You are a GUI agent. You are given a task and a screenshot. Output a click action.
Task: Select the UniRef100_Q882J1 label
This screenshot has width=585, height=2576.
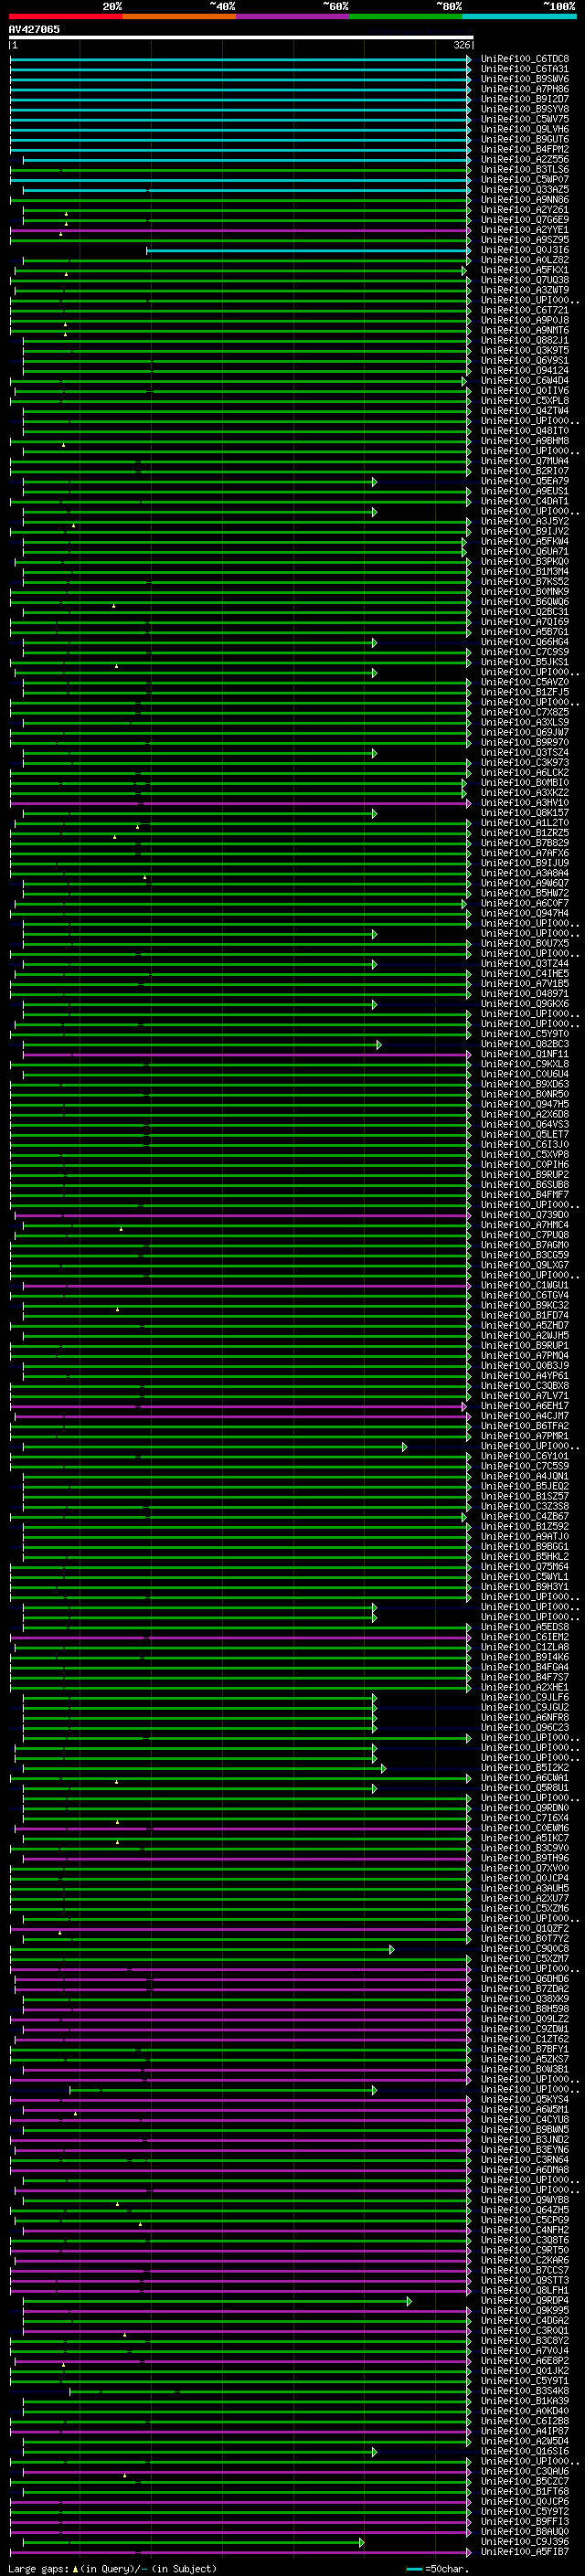(525, 340)
